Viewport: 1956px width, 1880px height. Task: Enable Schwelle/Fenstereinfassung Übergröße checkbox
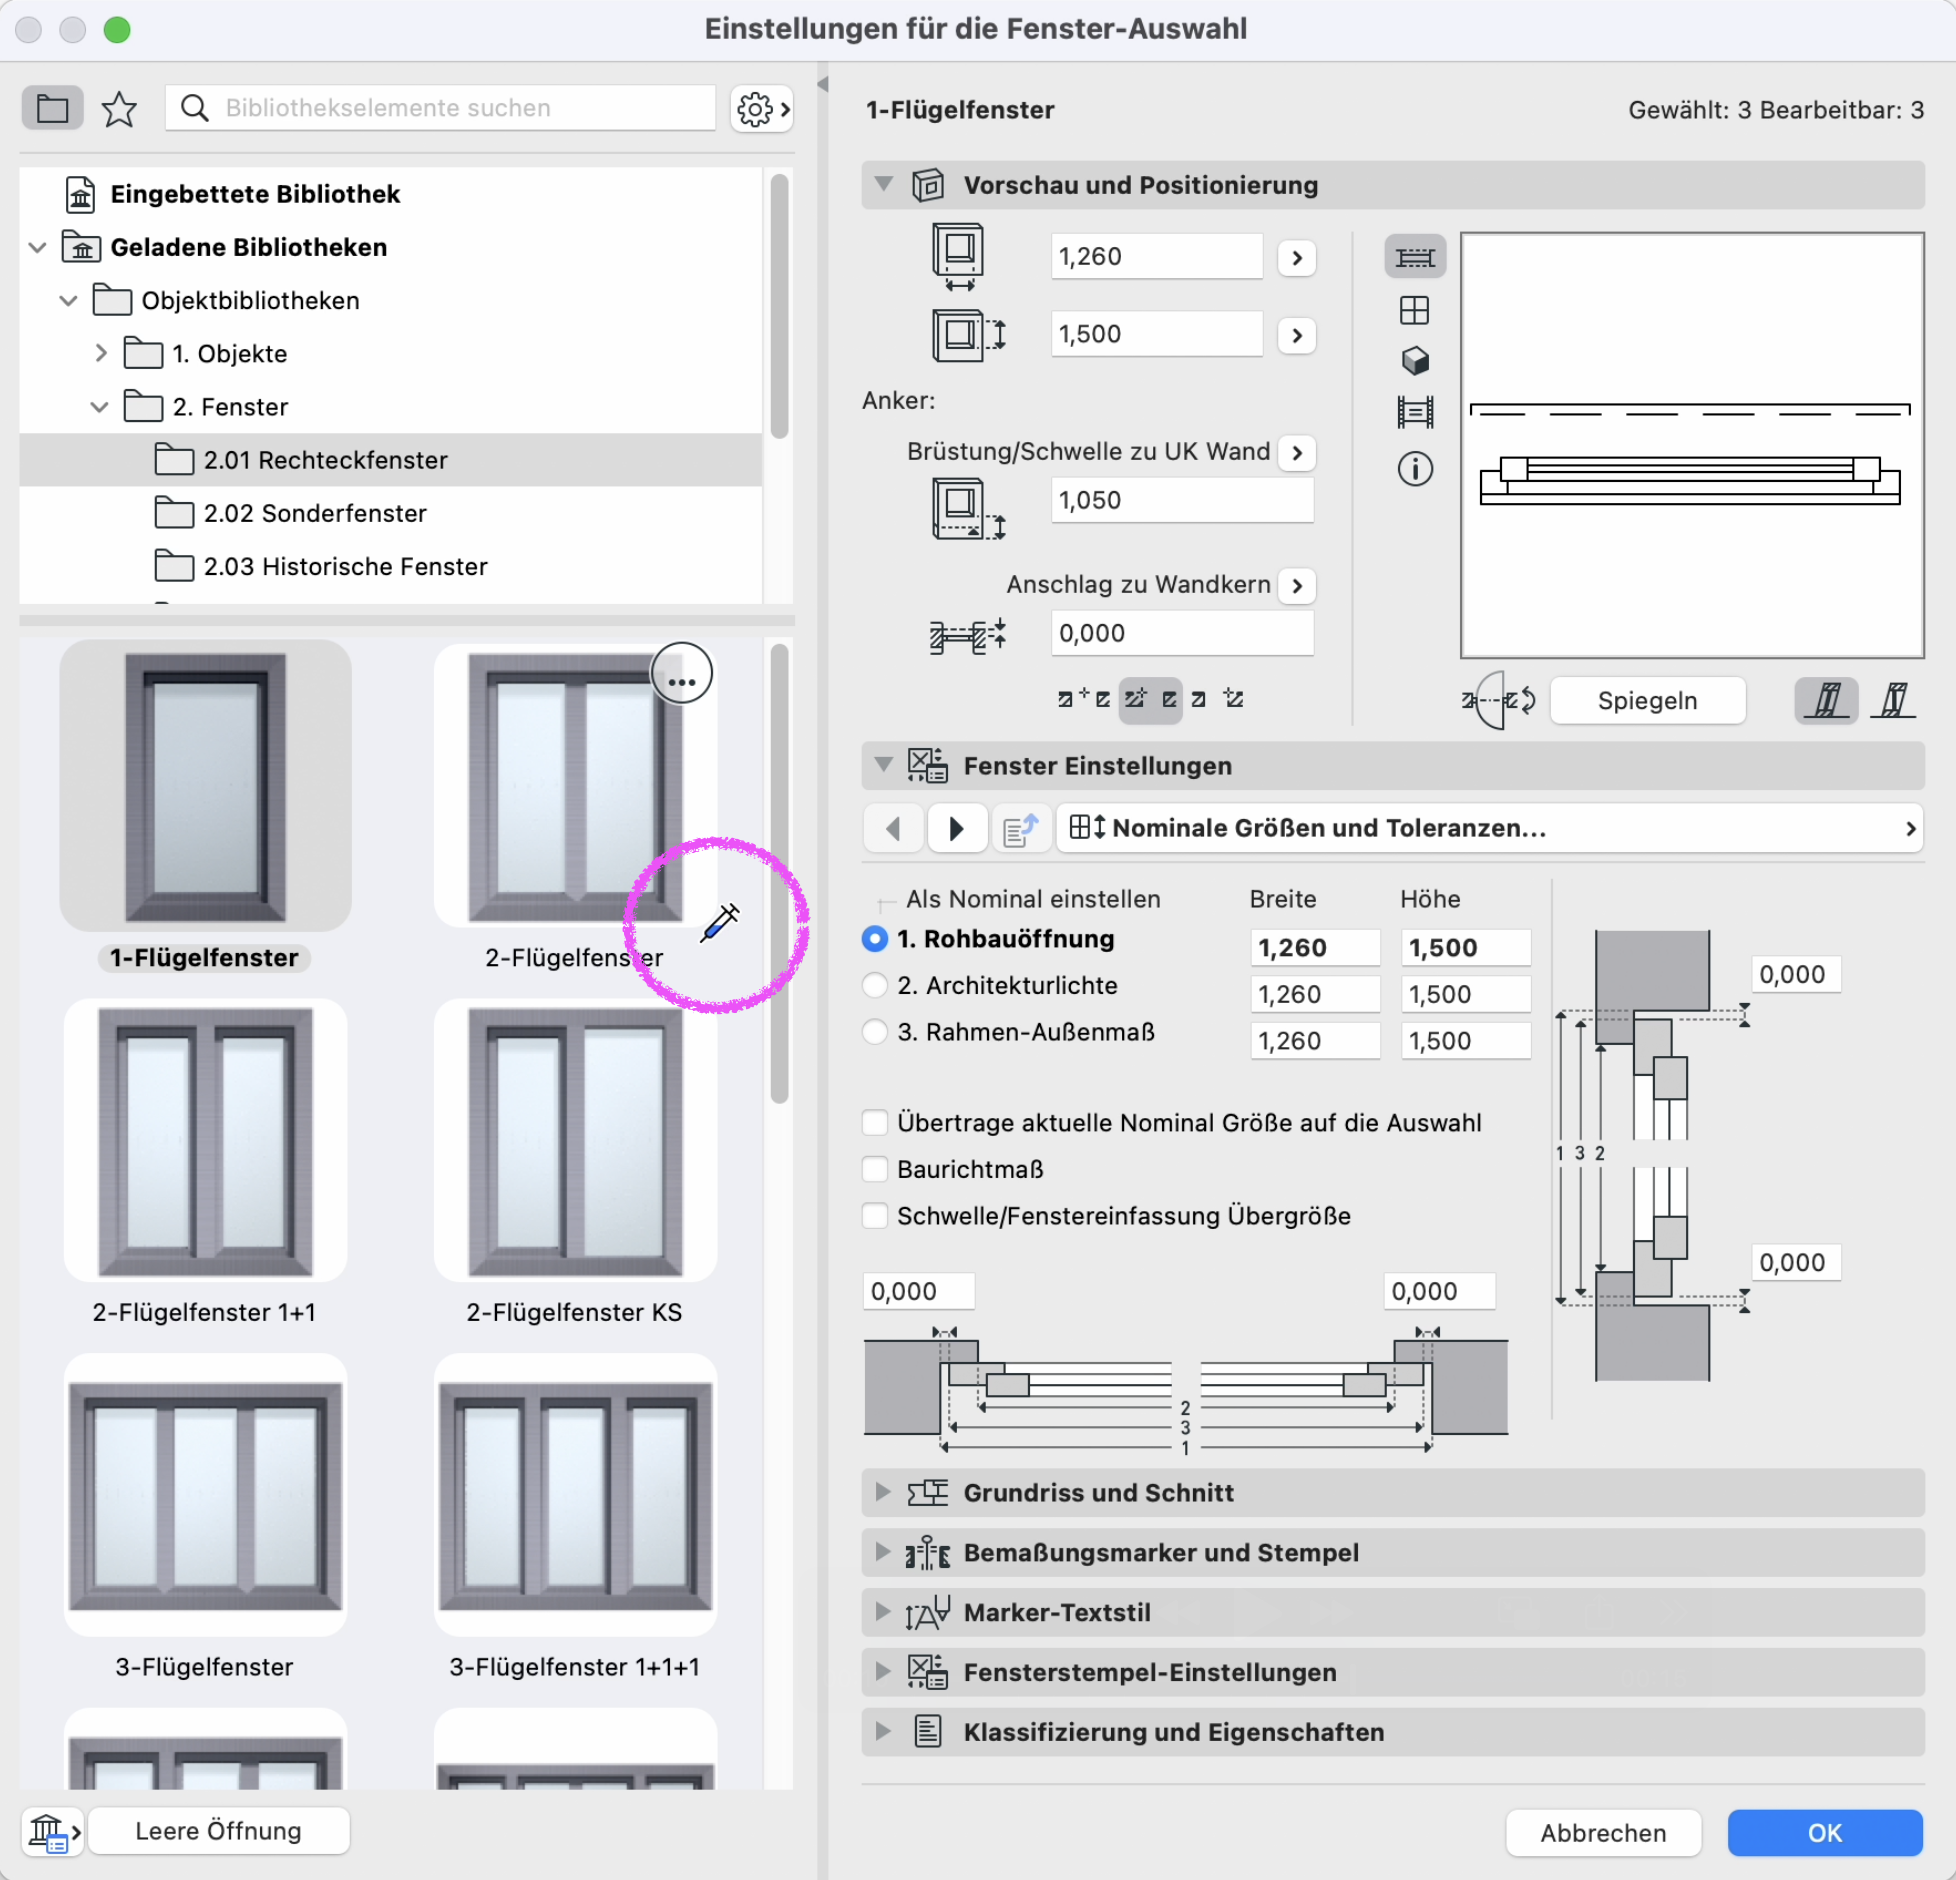click(x=875, y=1215)
